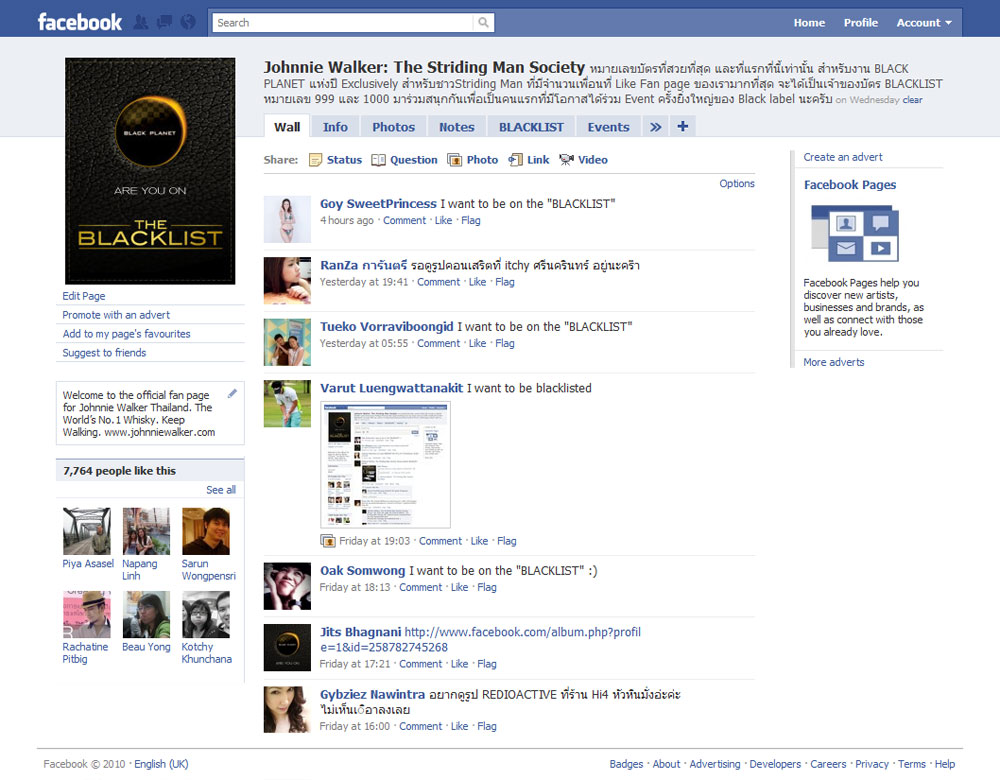The image size is (1000, 780).
Task: Click Kotchy Khunchana name link
Action: pos(207,653)
